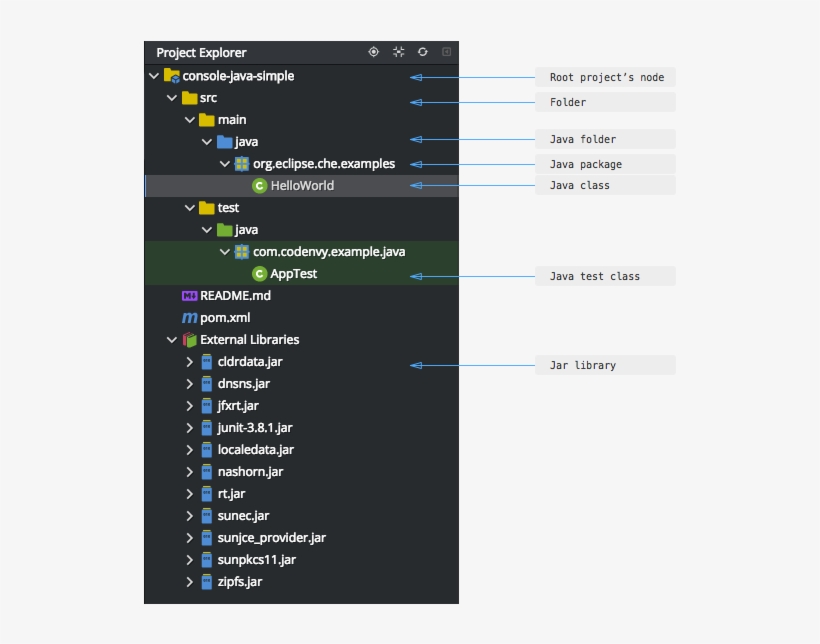The width and height of the screenshot is (820, 644).
Task: Collapse the src folder chevron
Action: tap(171, 98)
